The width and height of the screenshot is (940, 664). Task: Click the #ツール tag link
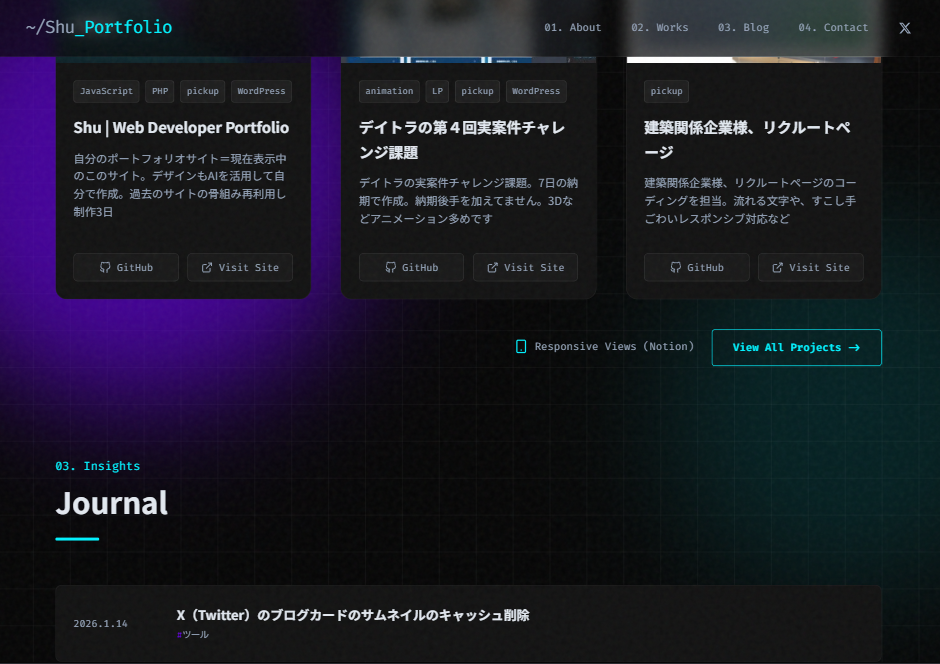pos(193,633)
